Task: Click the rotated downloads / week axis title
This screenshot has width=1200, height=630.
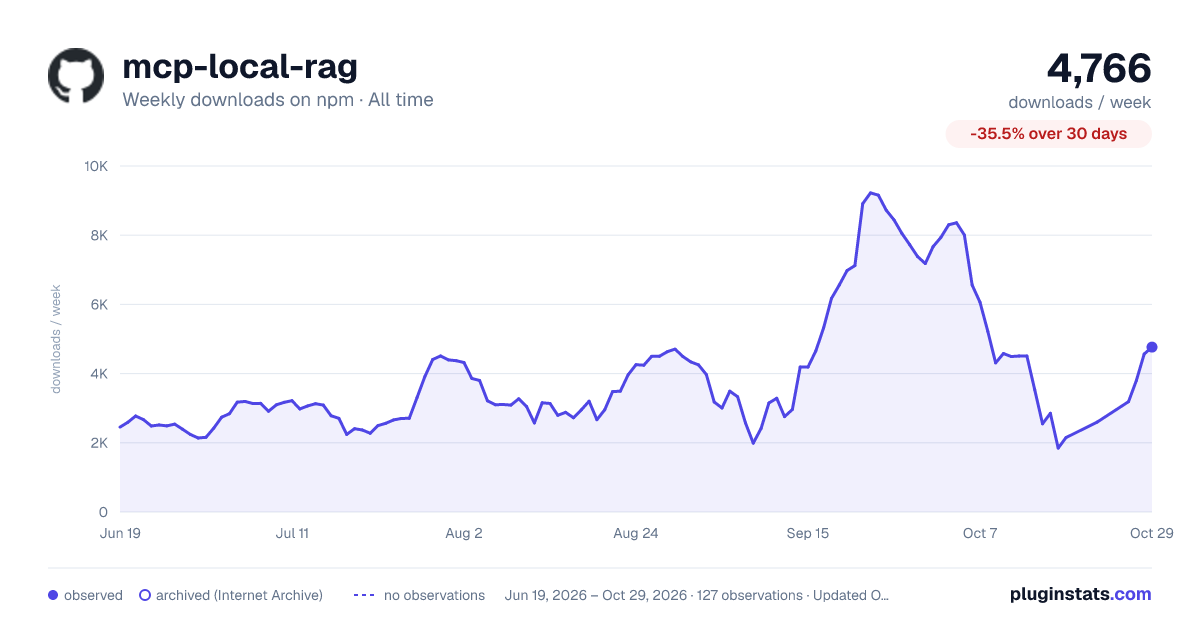Action: 56,339
